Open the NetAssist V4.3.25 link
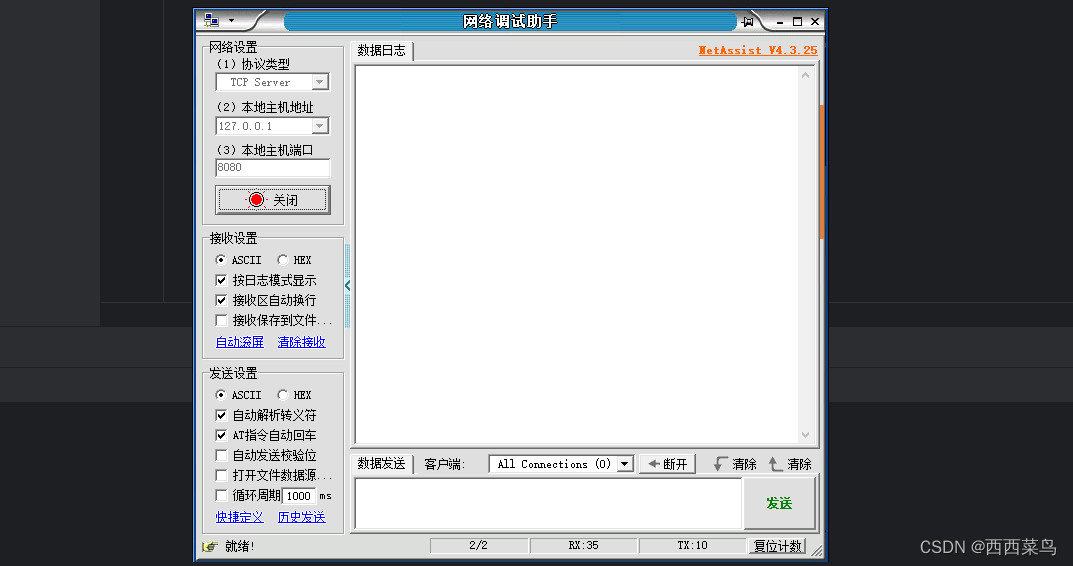Image resolution: width=1073 pixels, height=566 pixels. pos(758,50)
